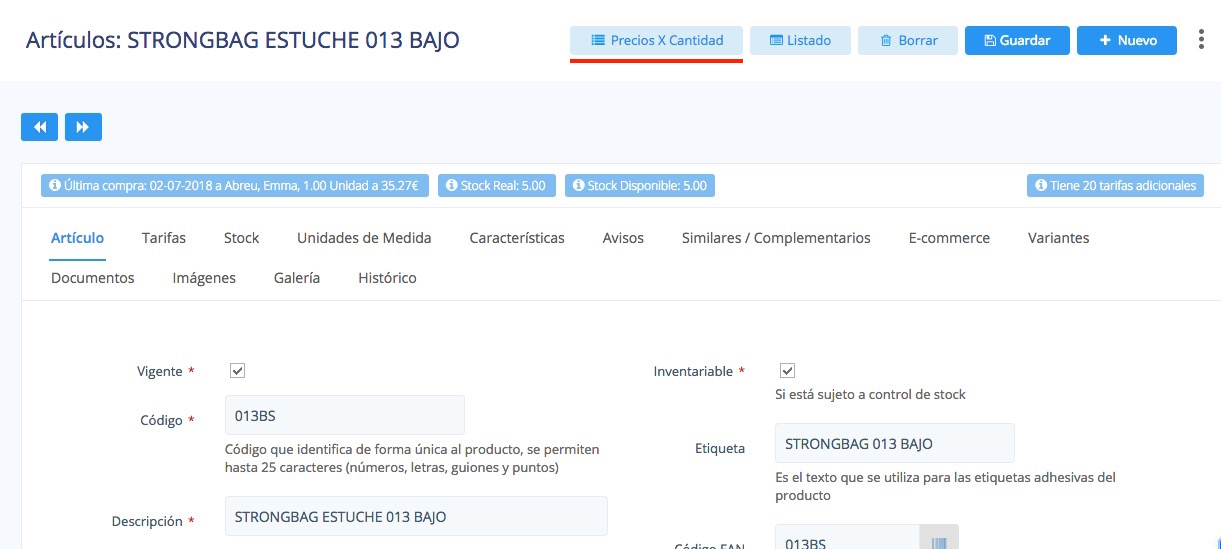Image resolution: width=1221 pixels, height=549 pixels.
Task: Open the Histórico tab
Action: (387, 278)
